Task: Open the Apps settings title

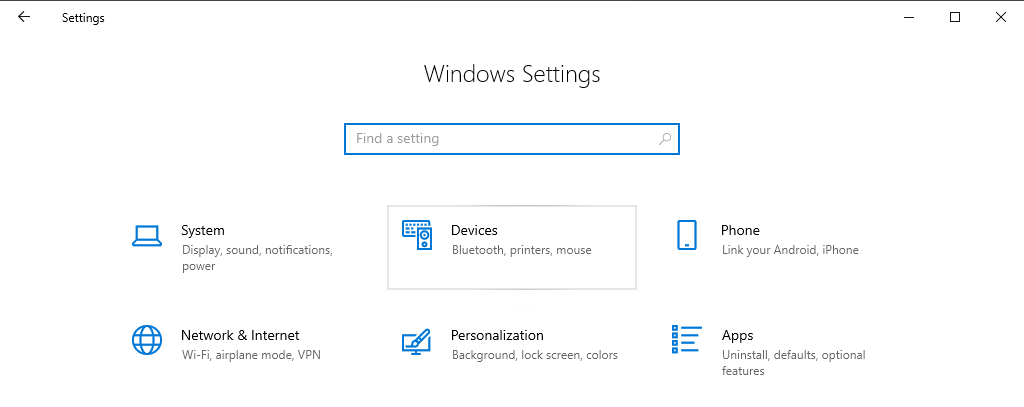Action: 737,335
